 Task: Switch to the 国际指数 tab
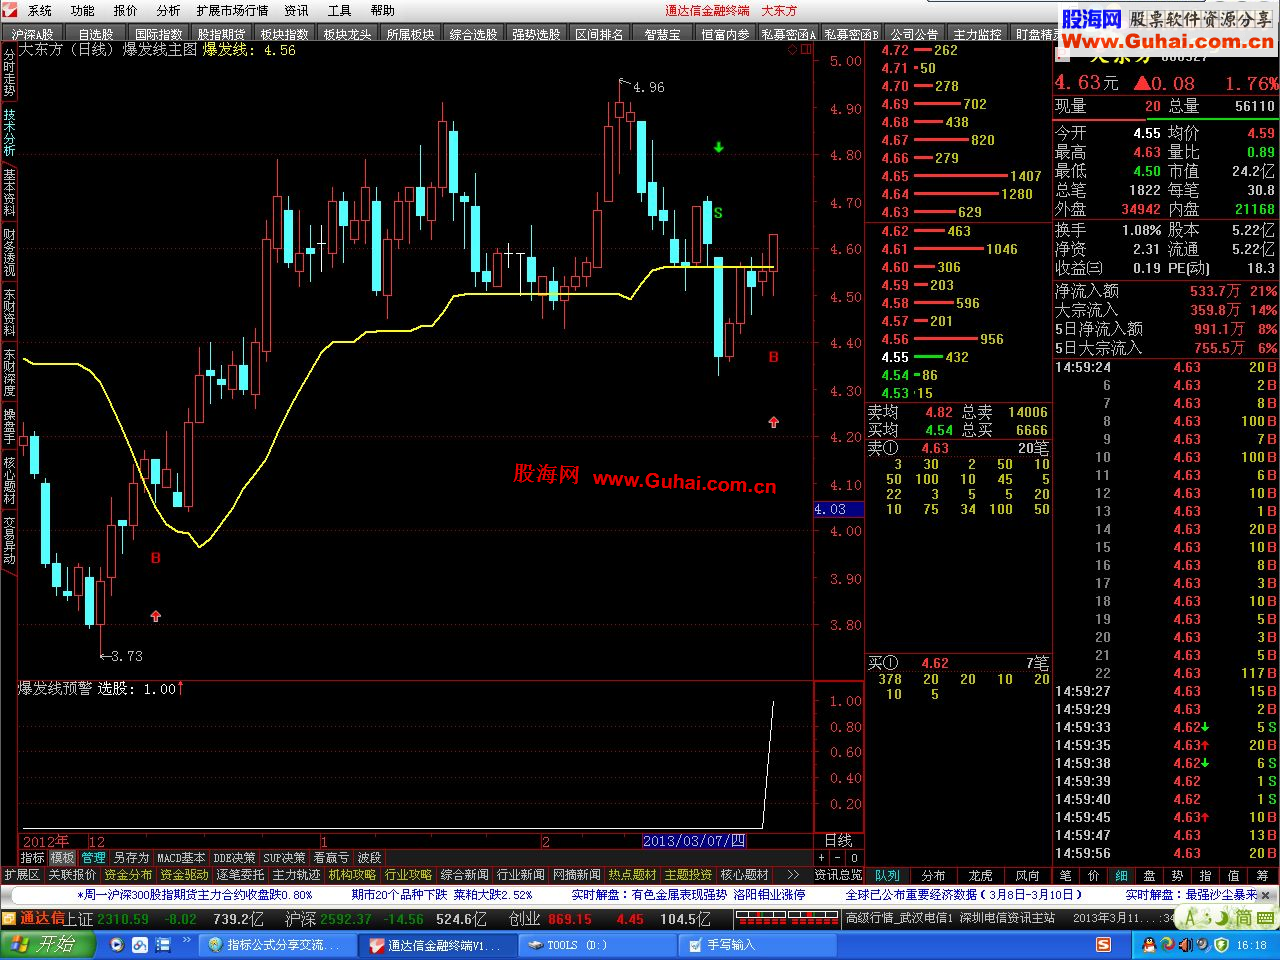(x=159, y=34)
